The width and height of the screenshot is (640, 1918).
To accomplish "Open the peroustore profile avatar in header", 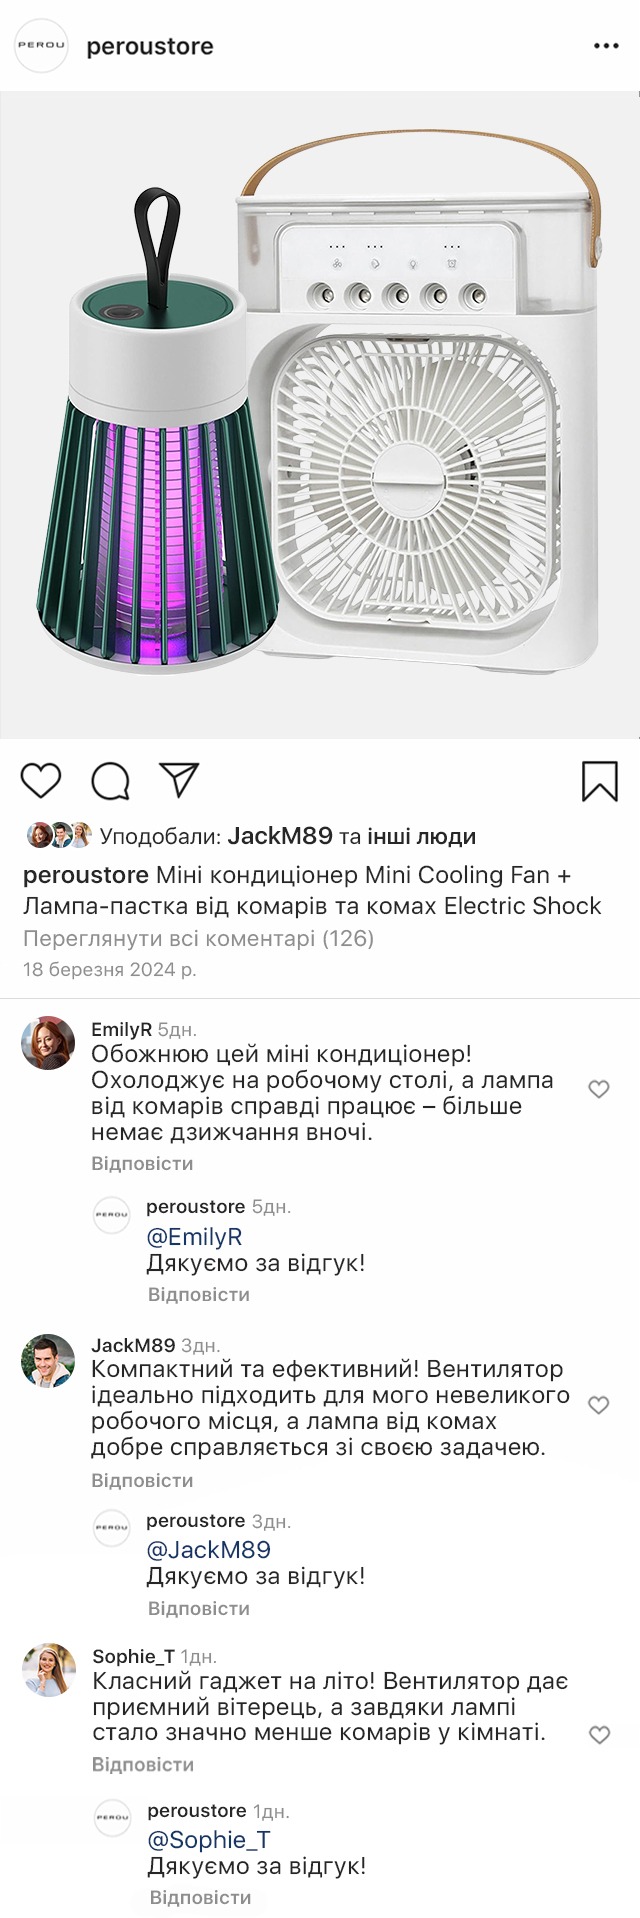I will click(42, 46).
